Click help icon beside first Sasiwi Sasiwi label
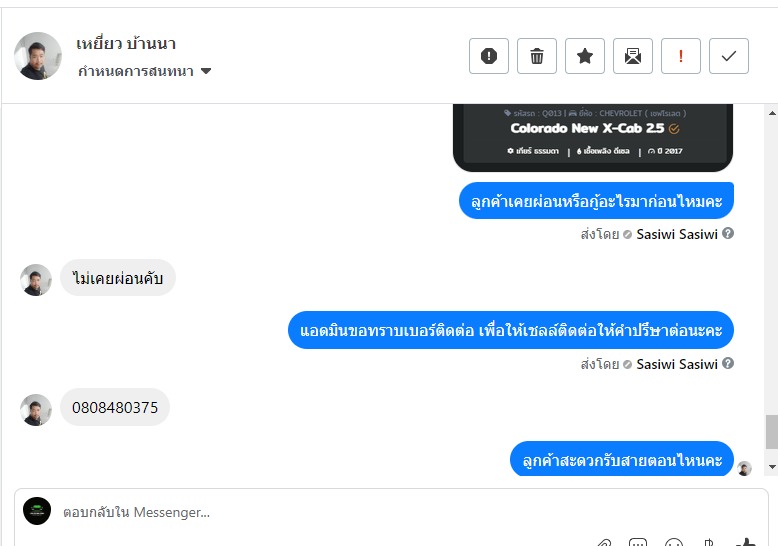Screen dimensions: 778x546 [728, 233]
